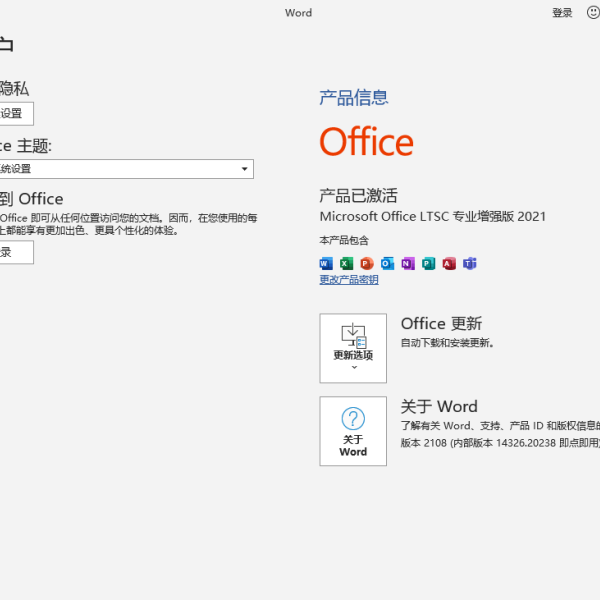Click the 产品信息 heading
The width and height of the screenshot is (600, 600).
coord(354,97)
